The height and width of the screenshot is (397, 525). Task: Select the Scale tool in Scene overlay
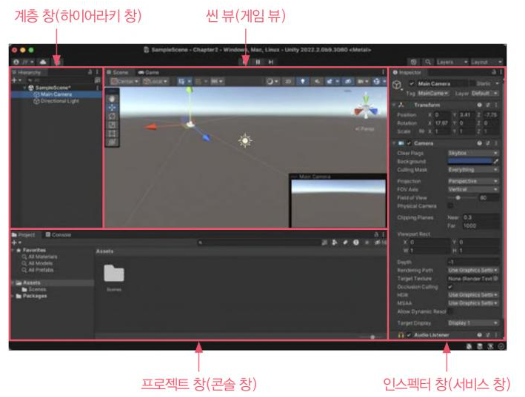pyautogui.click(x=112, y=125)
